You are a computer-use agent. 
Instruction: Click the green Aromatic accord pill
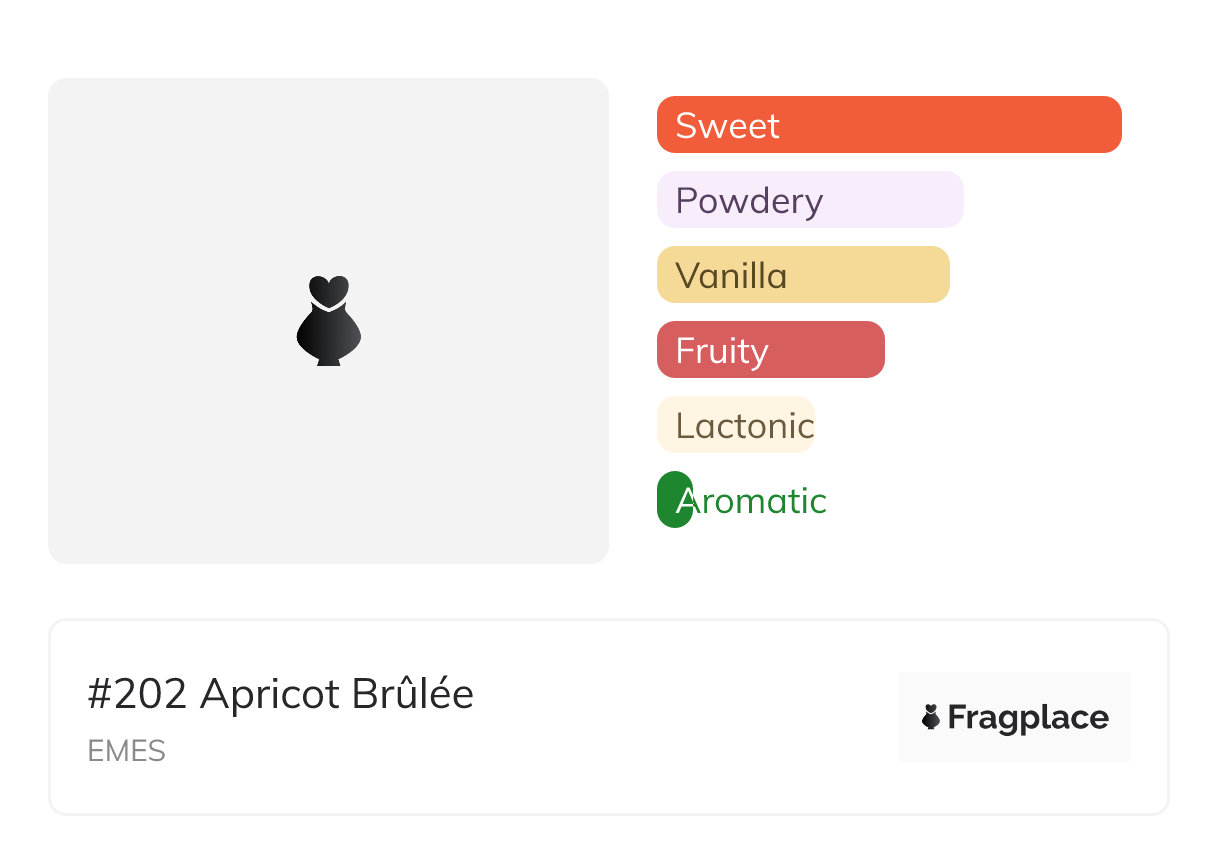(674, 499)
